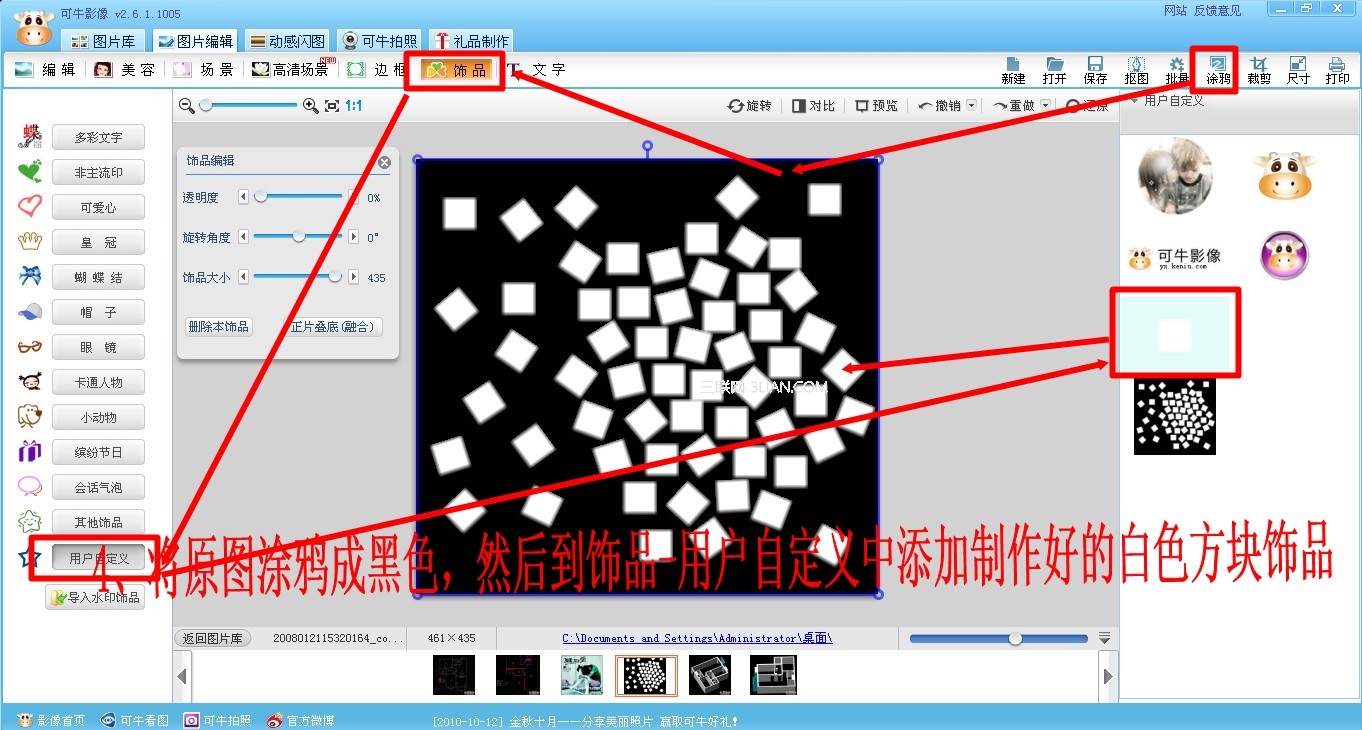Switch to the 礼品制作 tab

471,41
